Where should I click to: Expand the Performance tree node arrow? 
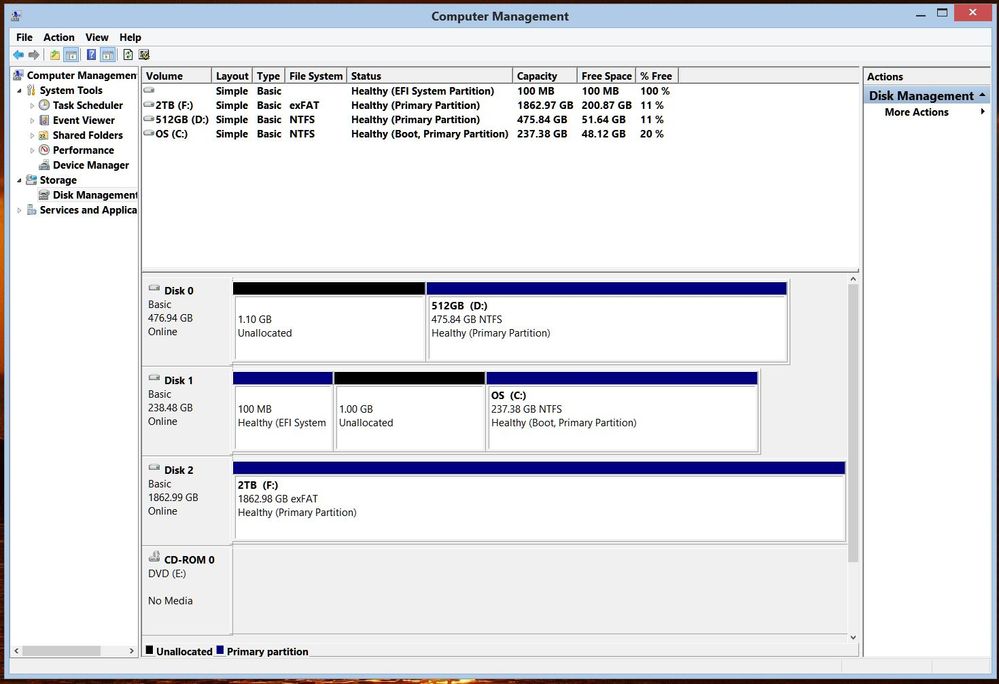click(x=32, y=150)
